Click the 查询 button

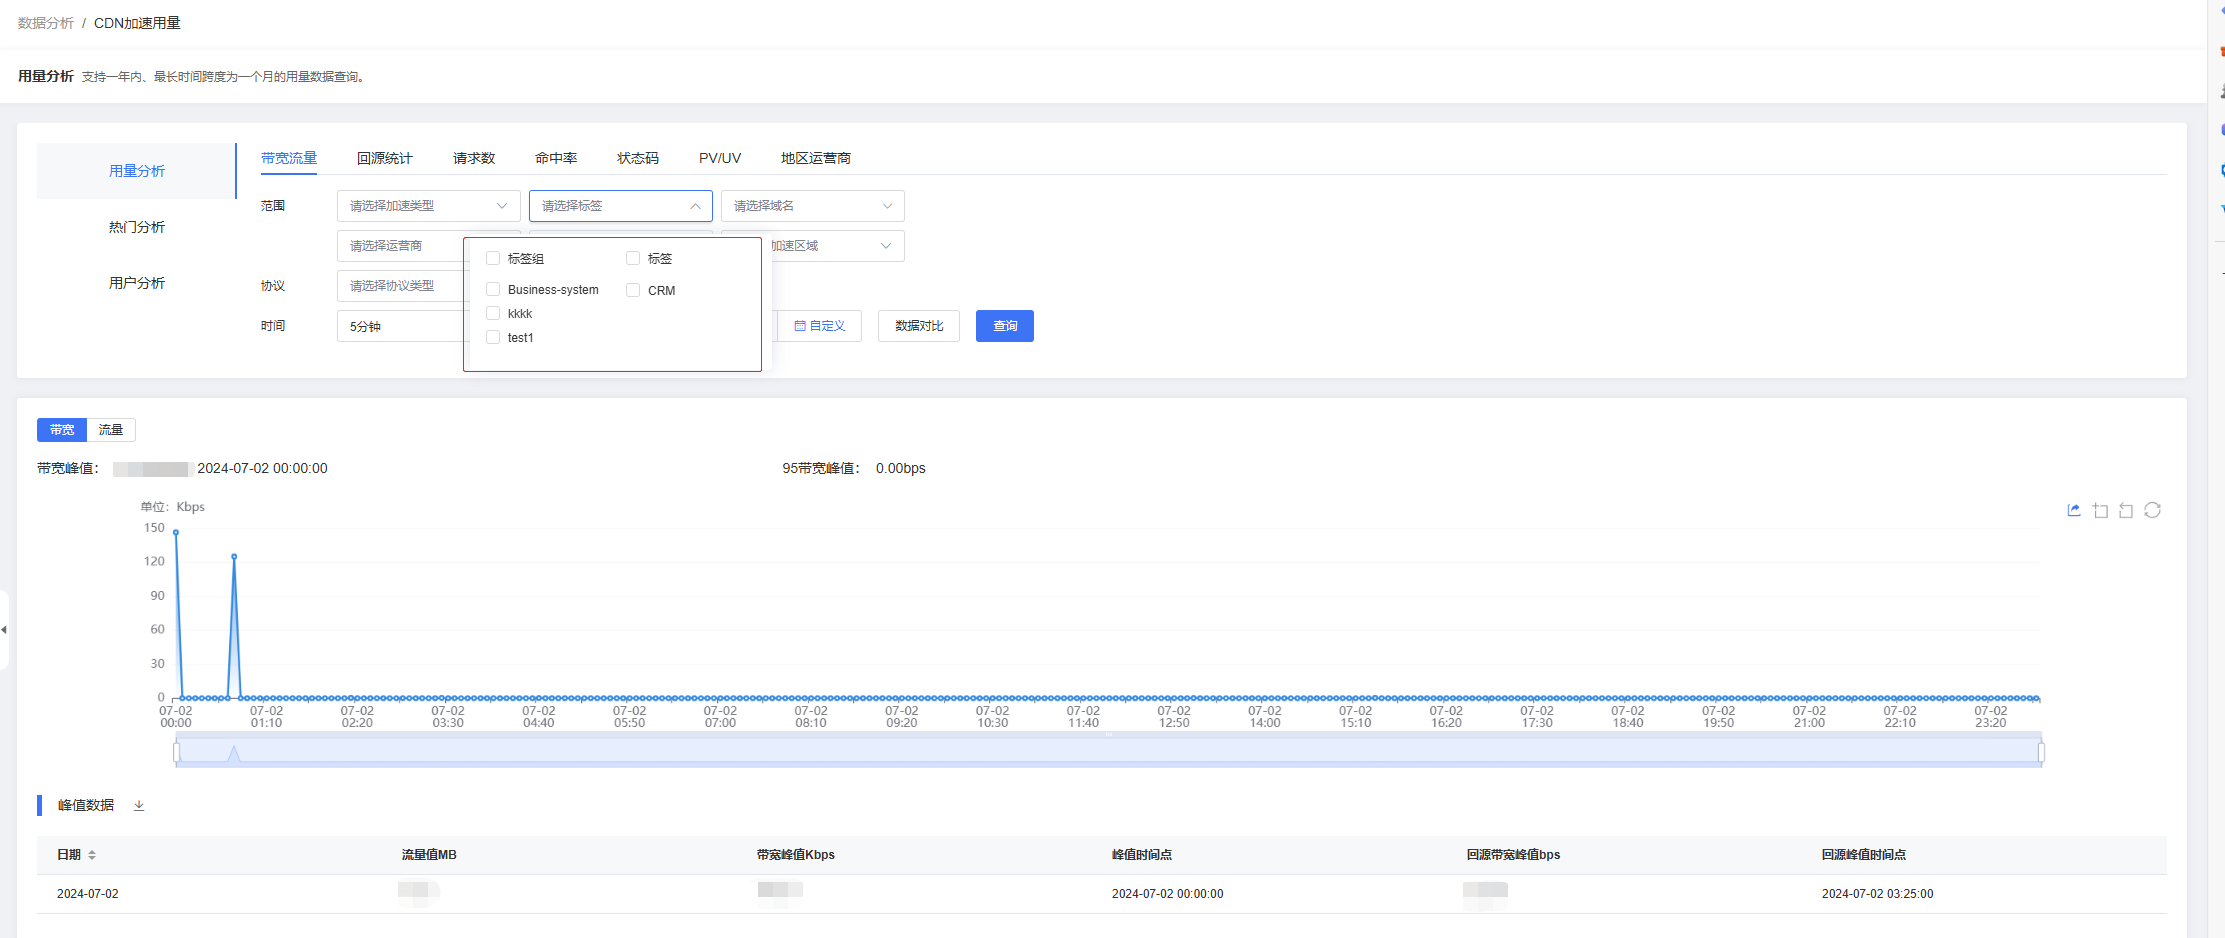click(x=1005, y=326)
